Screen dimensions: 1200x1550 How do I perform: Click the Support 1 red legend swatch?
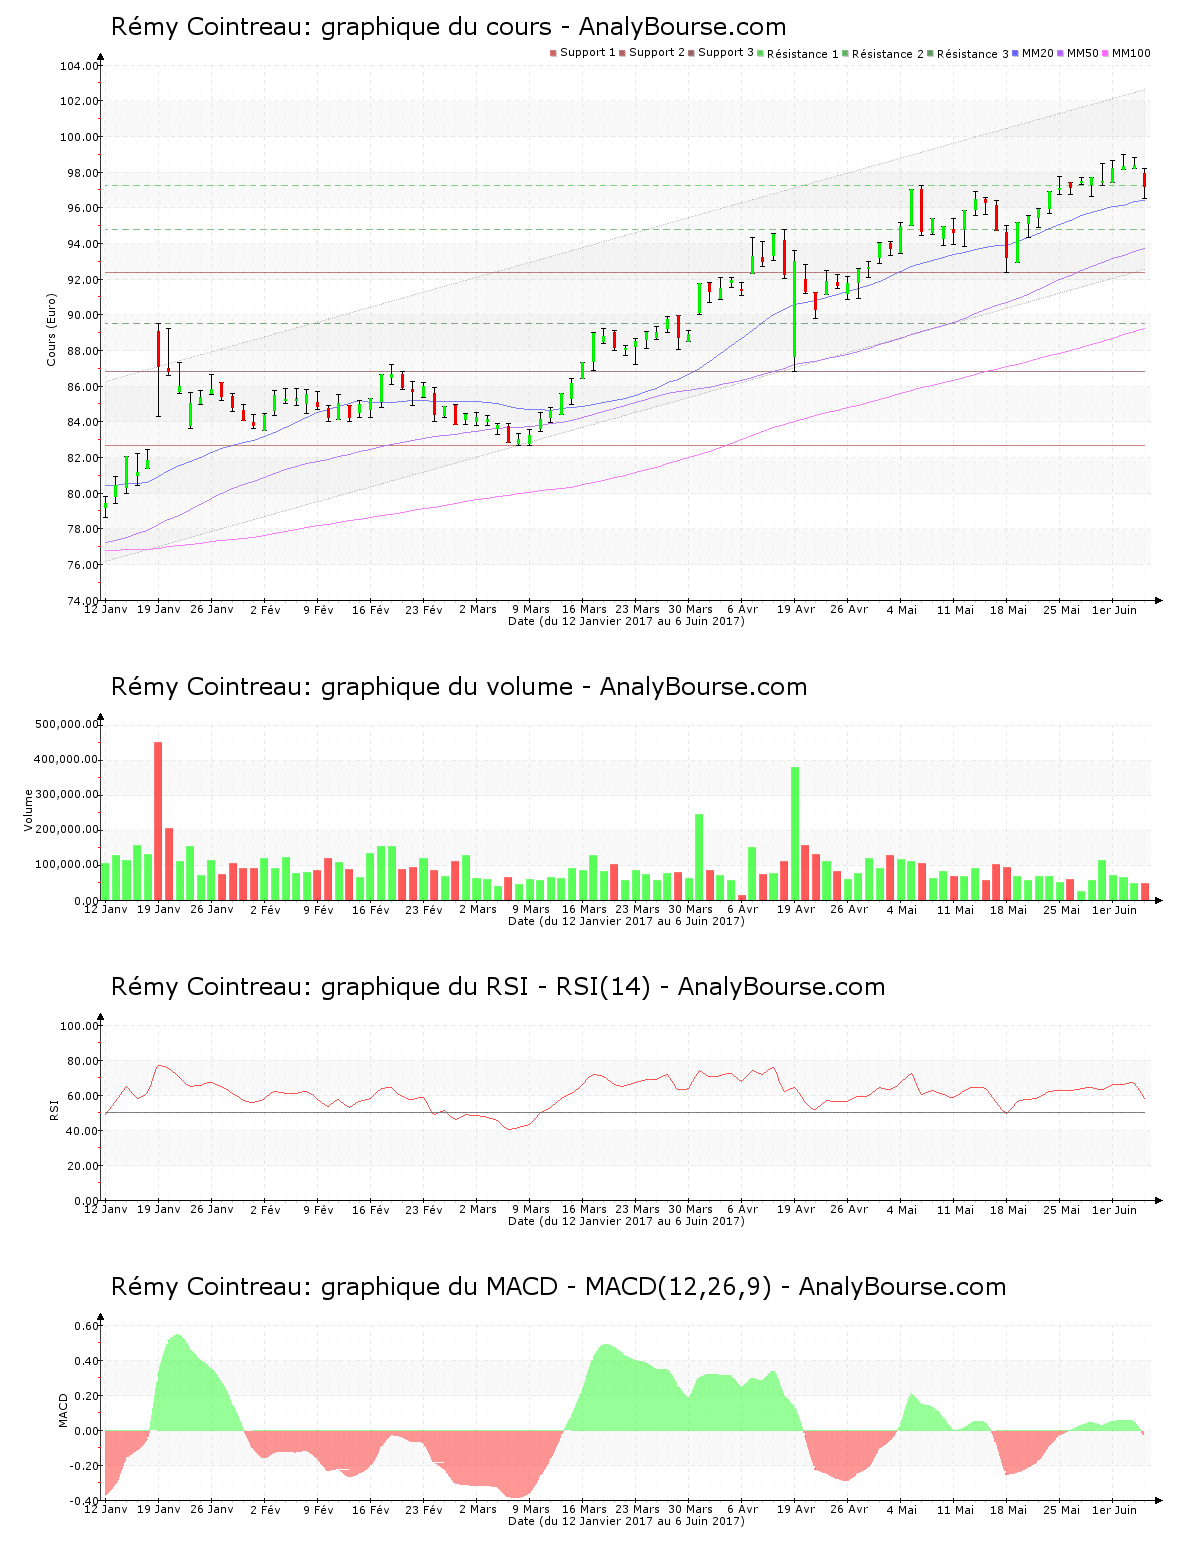553,53
